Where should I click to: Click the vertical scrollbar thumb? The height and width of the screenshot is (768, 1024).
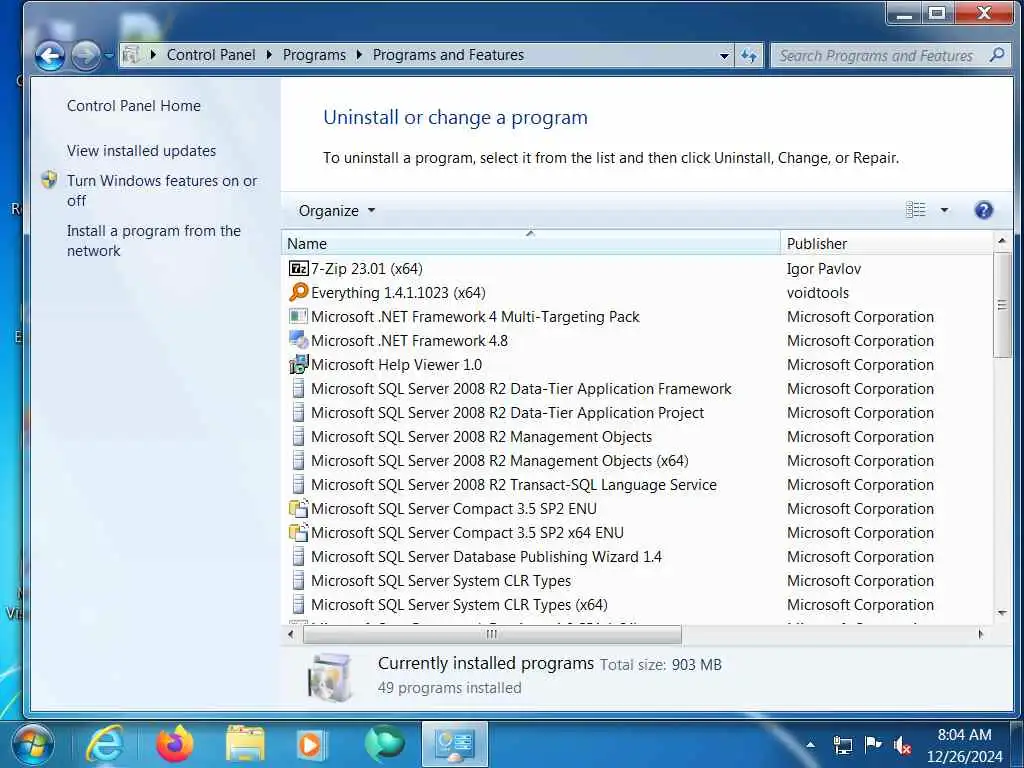pos(1002,305)
